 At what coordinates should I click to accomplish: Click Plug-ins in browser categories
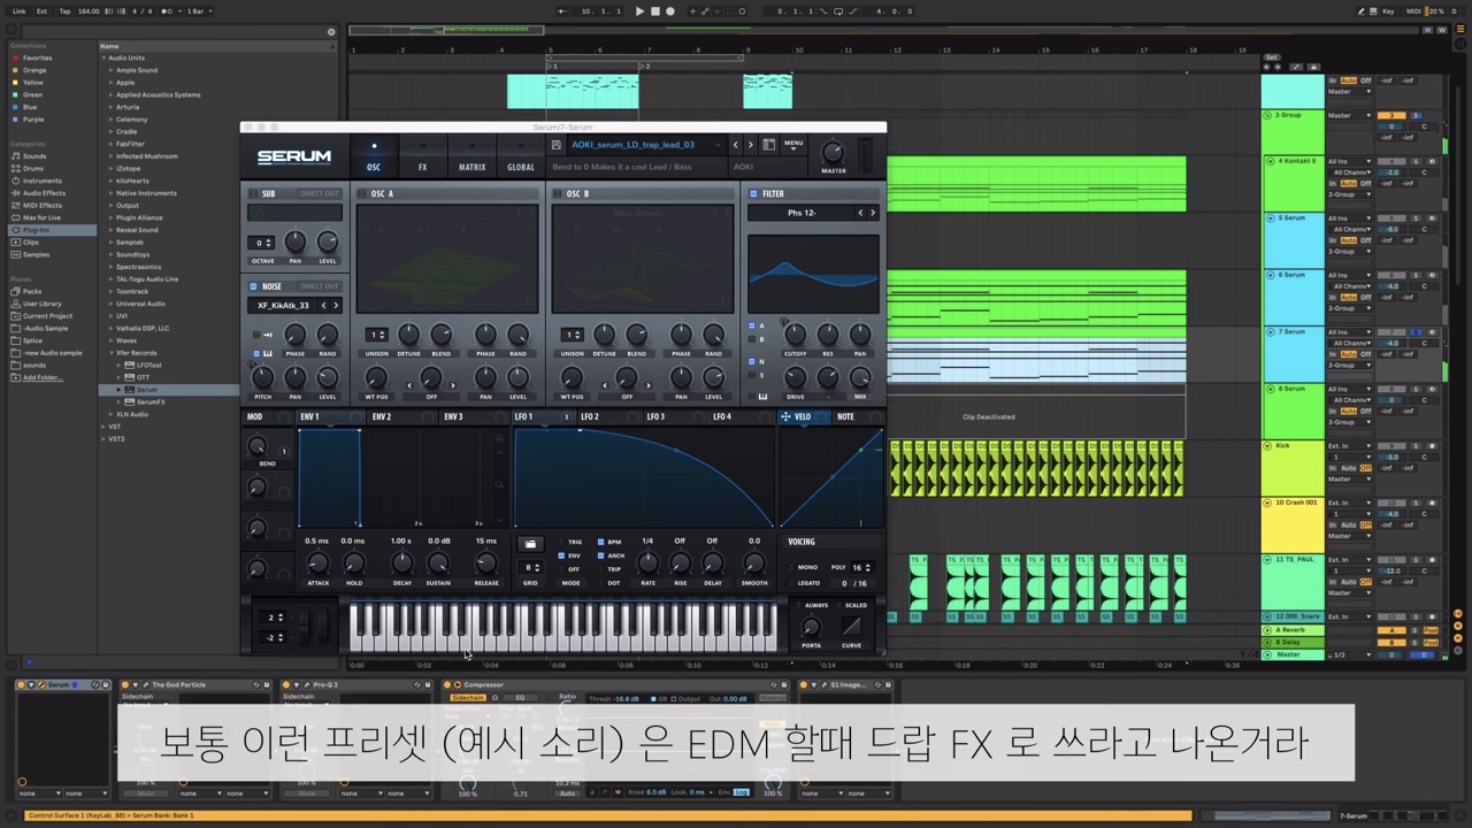[x=36, y=230]
